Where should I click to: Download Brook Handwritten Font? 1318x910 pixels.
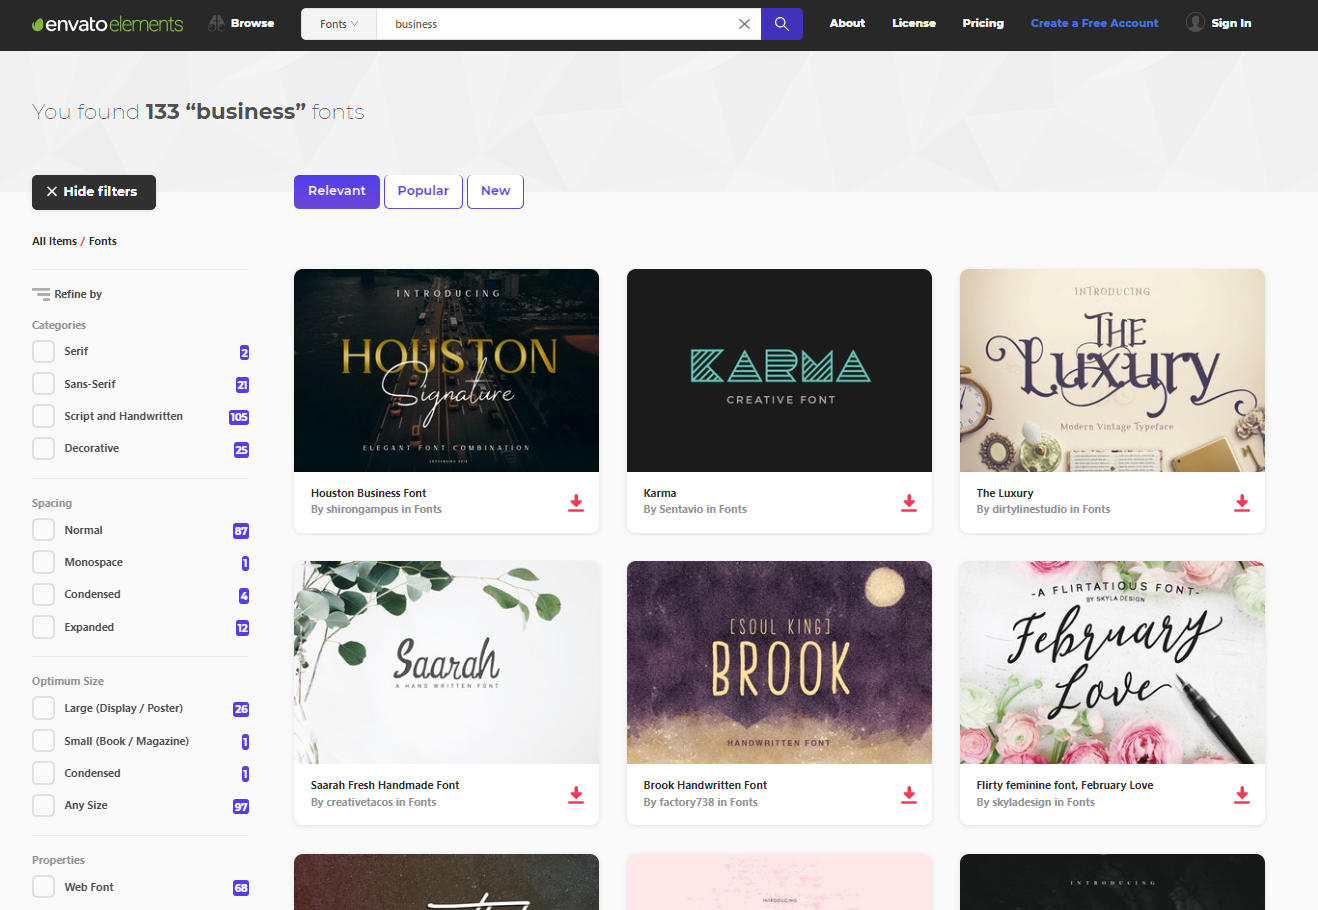point(909,795)
